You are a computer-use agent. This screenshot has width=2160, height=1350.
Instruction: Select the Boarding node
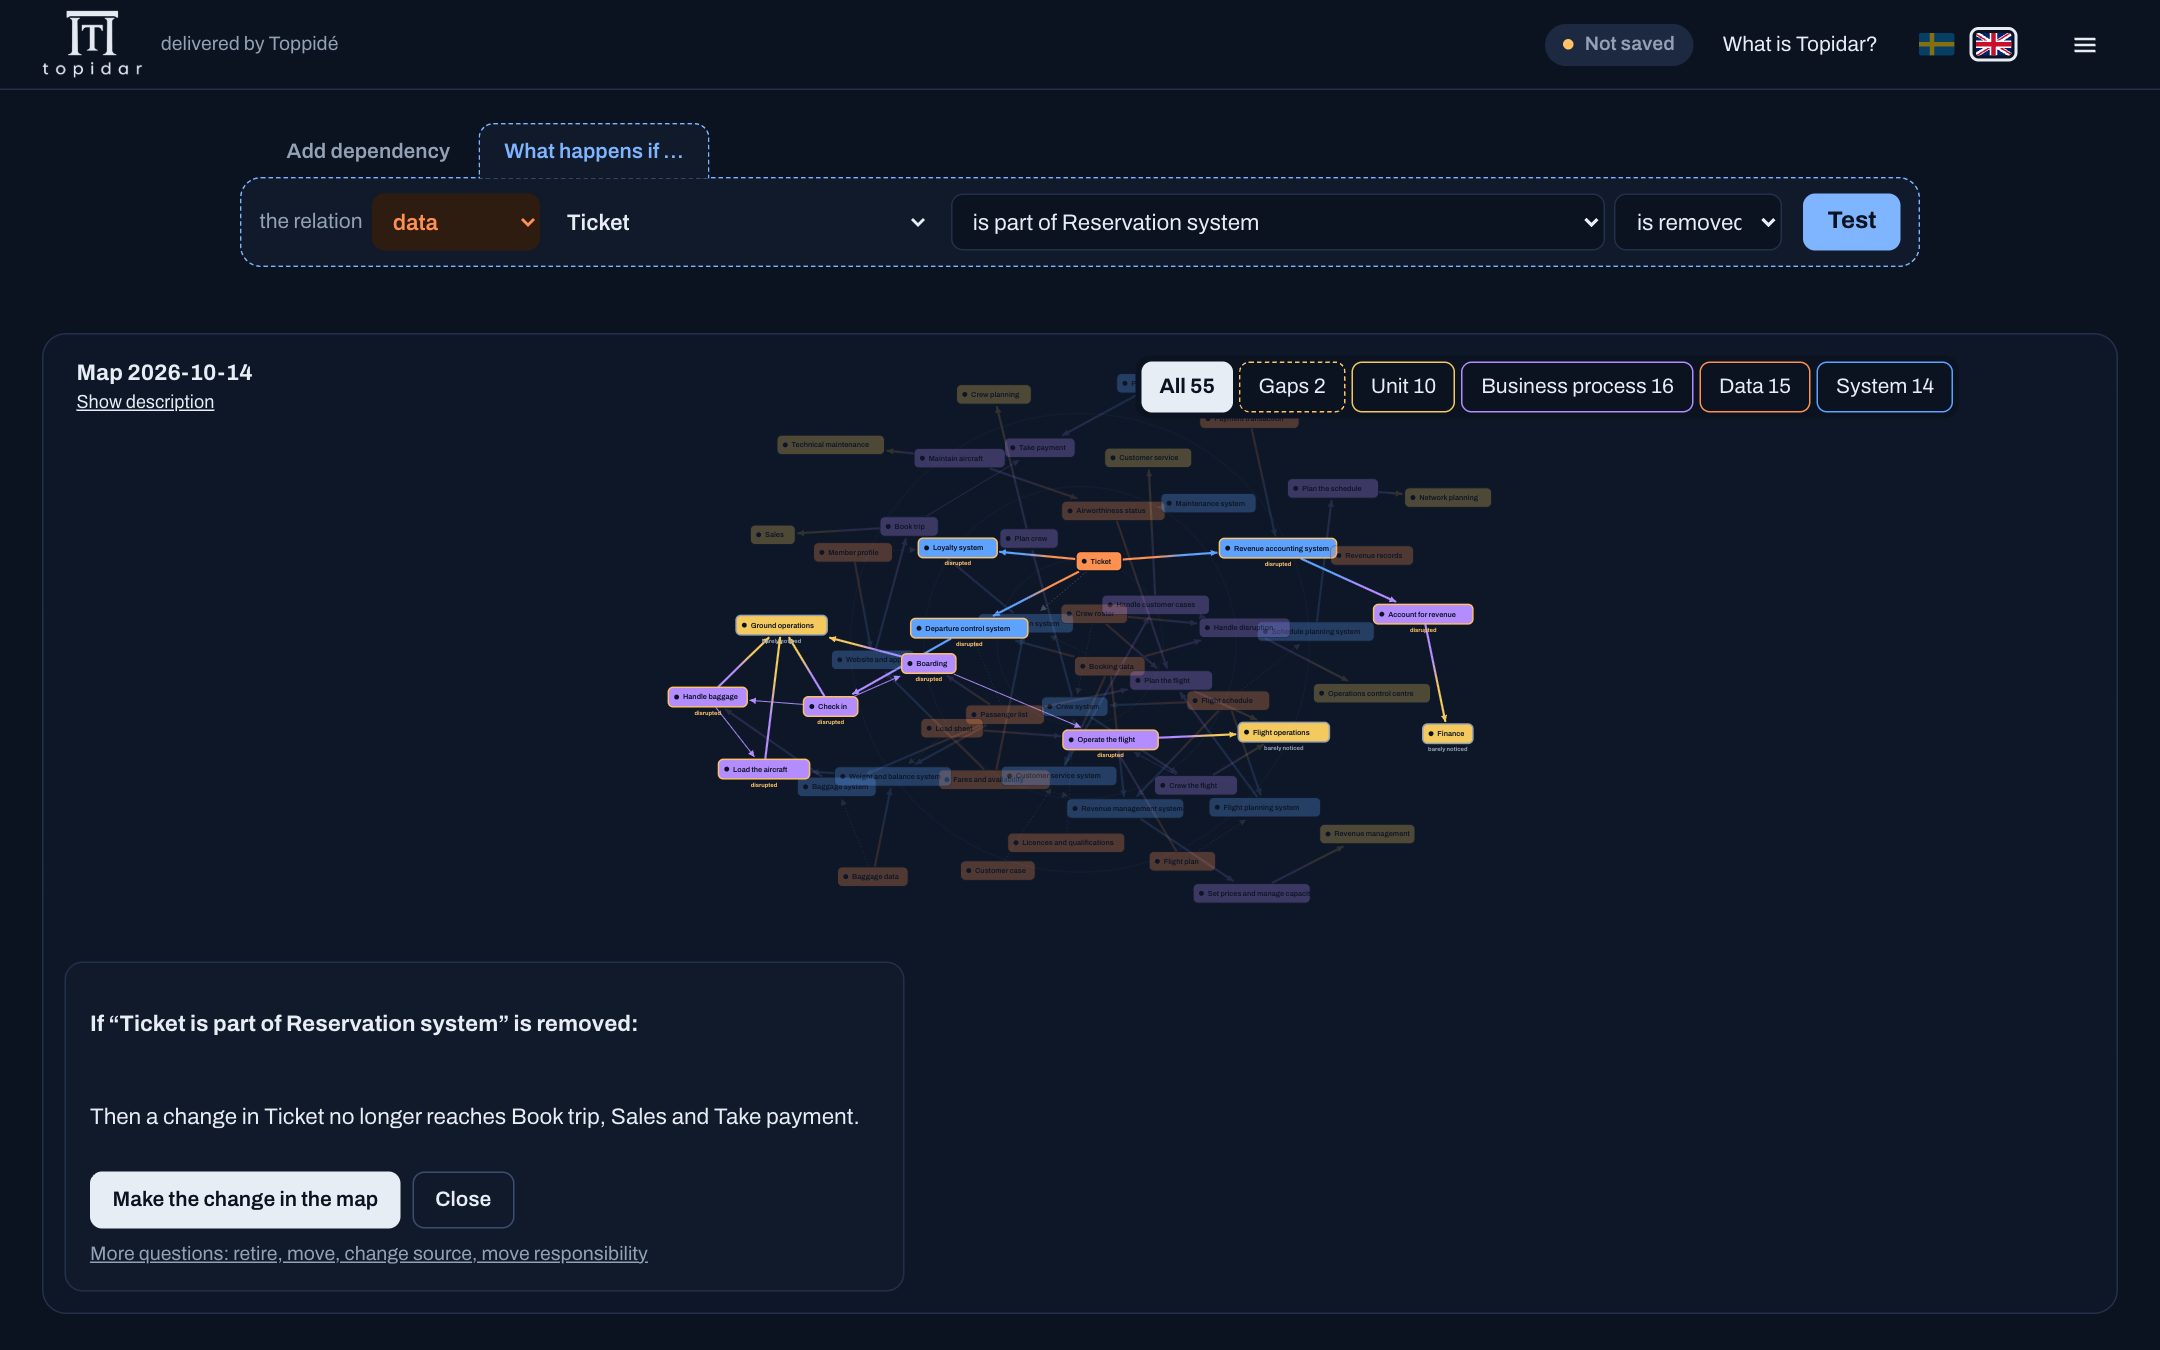(928, 663)
